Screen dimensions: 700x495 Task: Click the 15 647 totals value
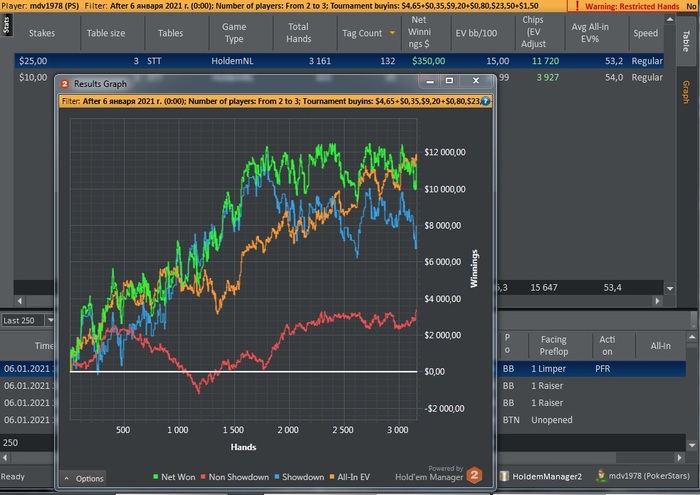(x=544, y=287)
